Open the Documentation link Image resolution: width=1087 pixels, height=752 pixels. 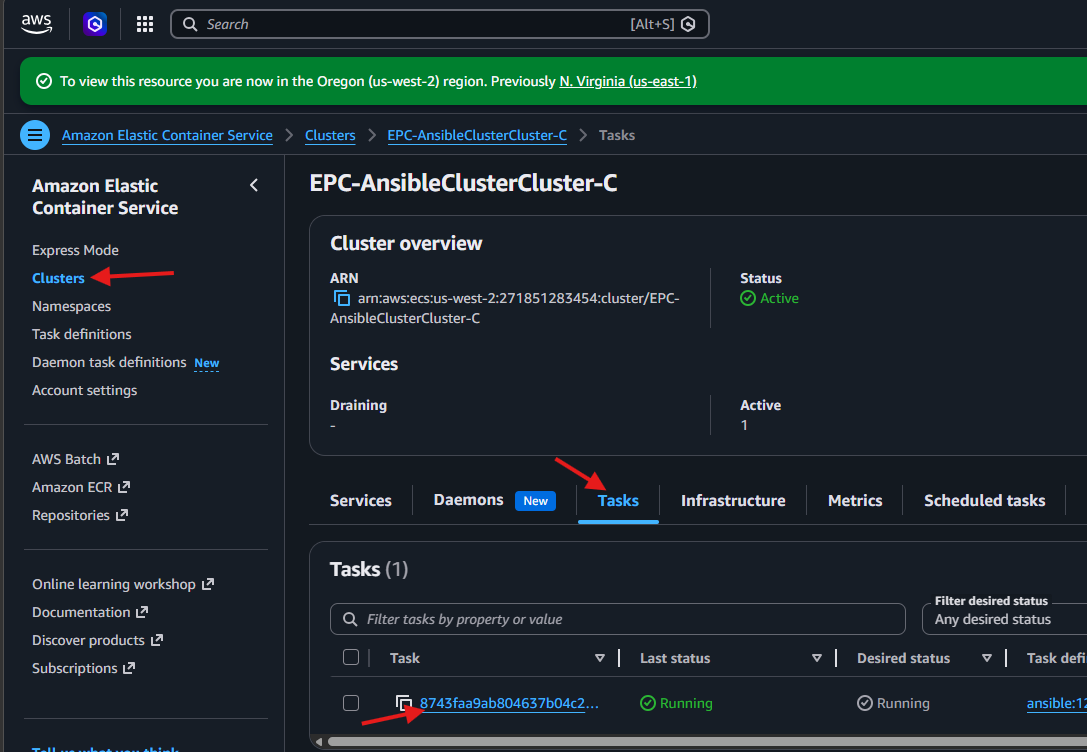click(x=81, y=612)
